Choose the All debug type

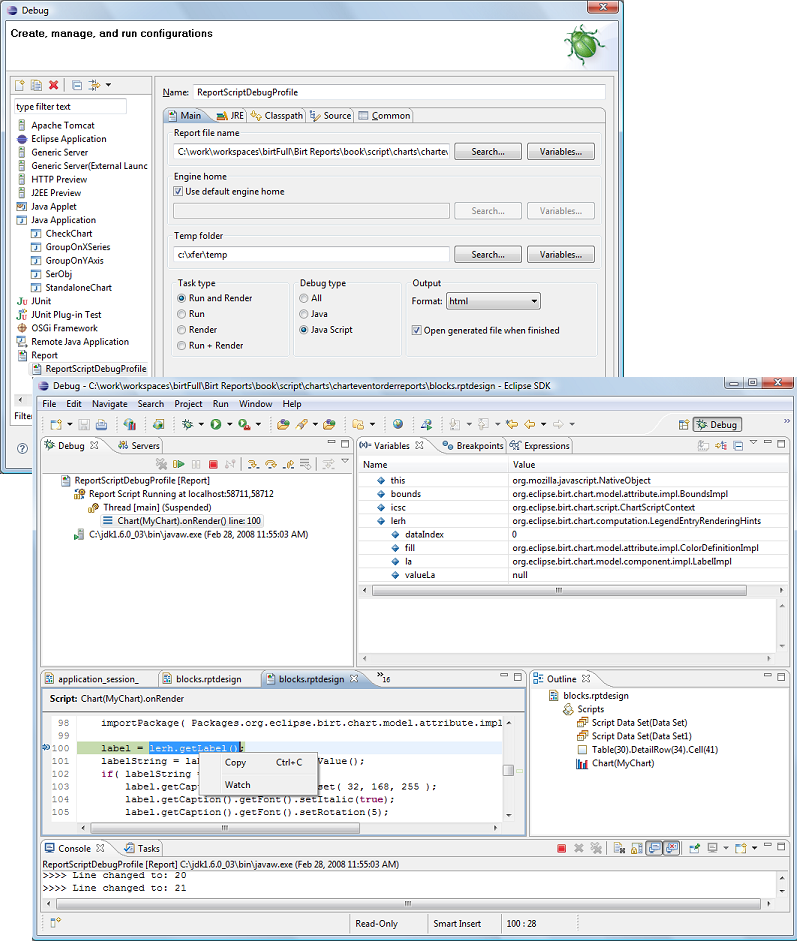coord(304,298)
